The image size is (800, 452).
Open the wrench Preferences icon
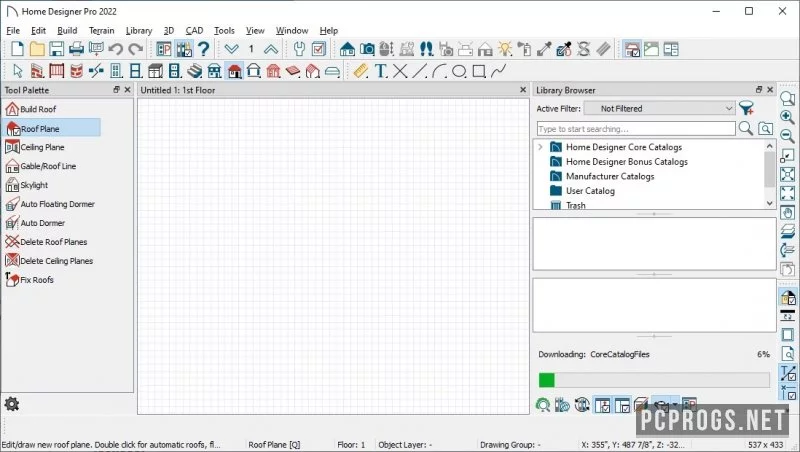[x=299, y=49]
